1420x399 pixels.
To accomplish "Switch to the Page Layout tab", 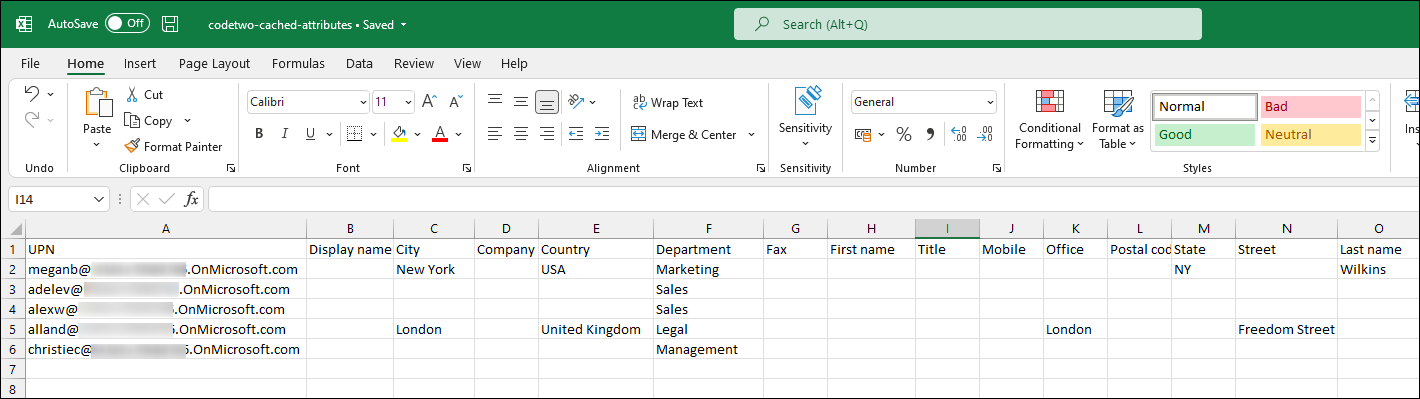I will point(214,63).
